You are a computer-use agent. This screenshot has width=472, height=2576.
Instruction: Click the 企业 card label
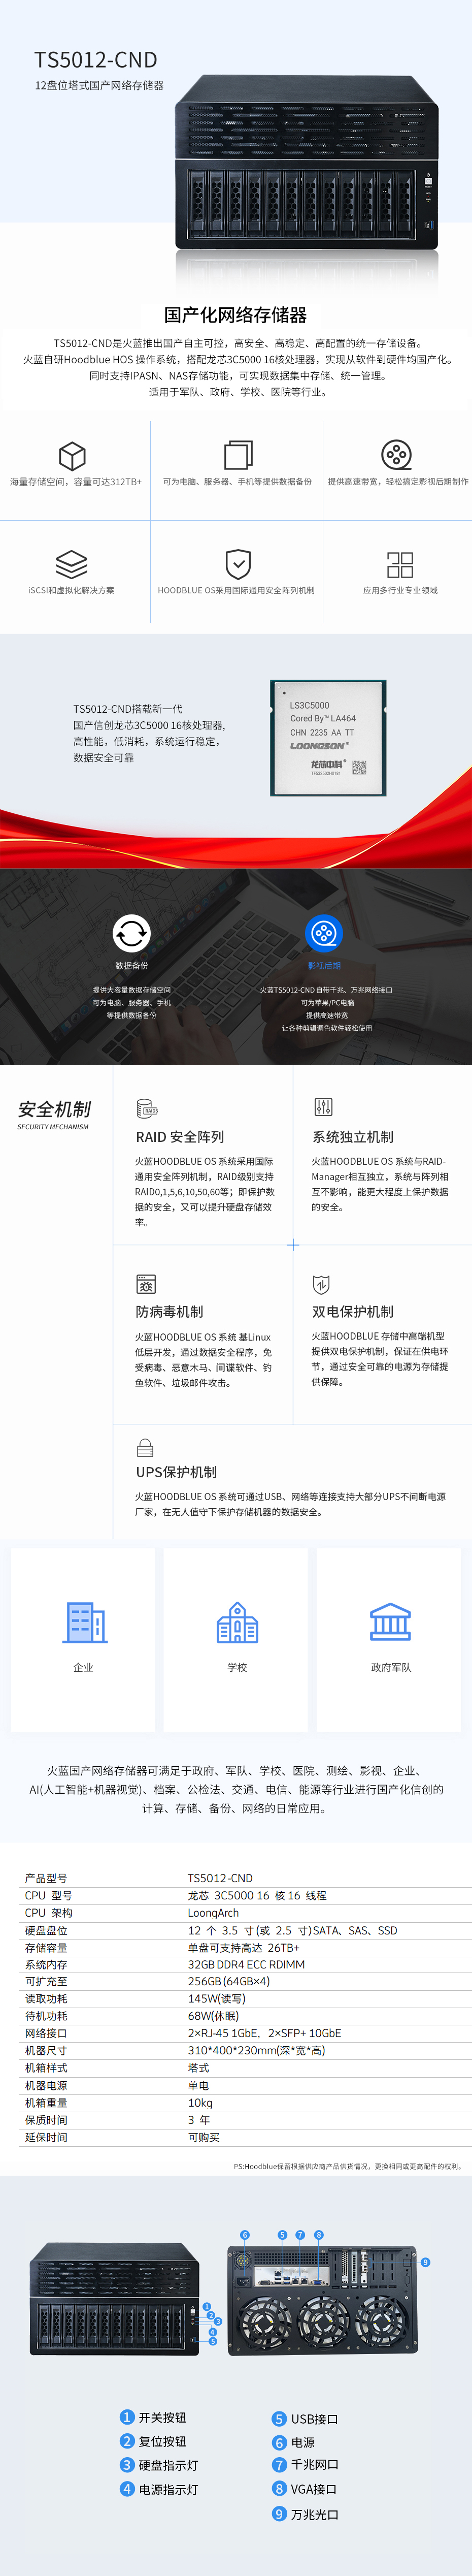[x=83, y=1667]
